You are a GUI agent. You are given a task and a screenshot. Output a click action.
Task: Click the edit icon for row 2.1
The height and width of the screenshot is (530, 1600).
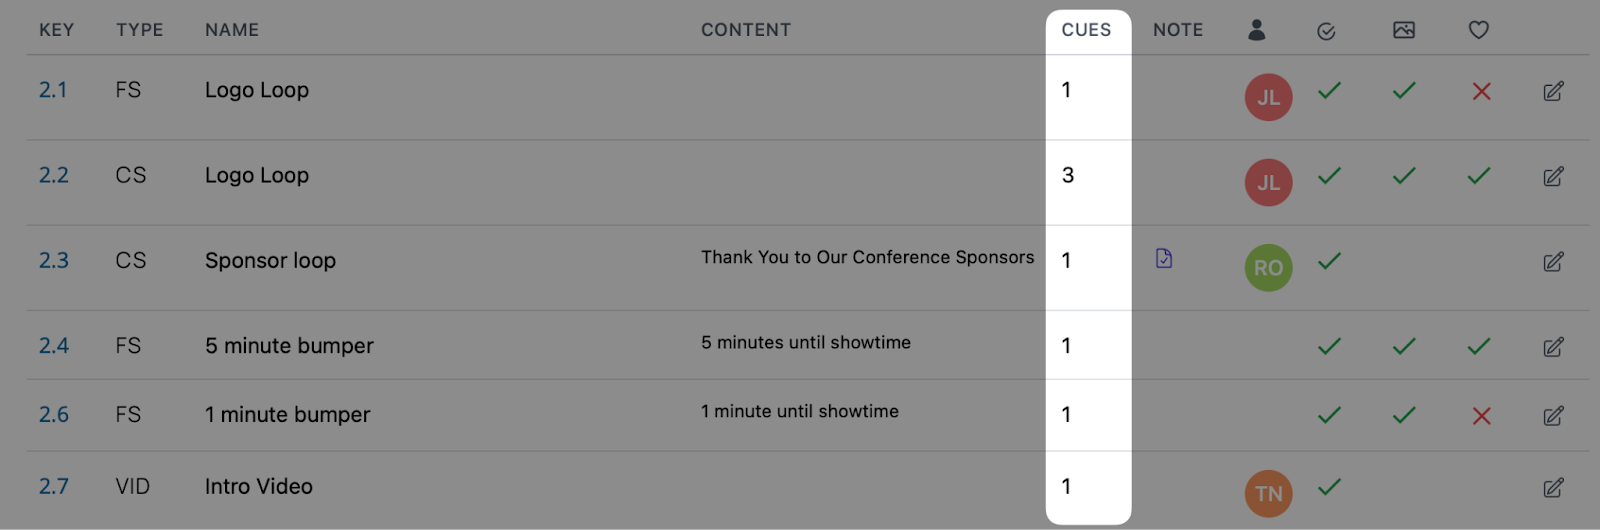(1553, 91)
